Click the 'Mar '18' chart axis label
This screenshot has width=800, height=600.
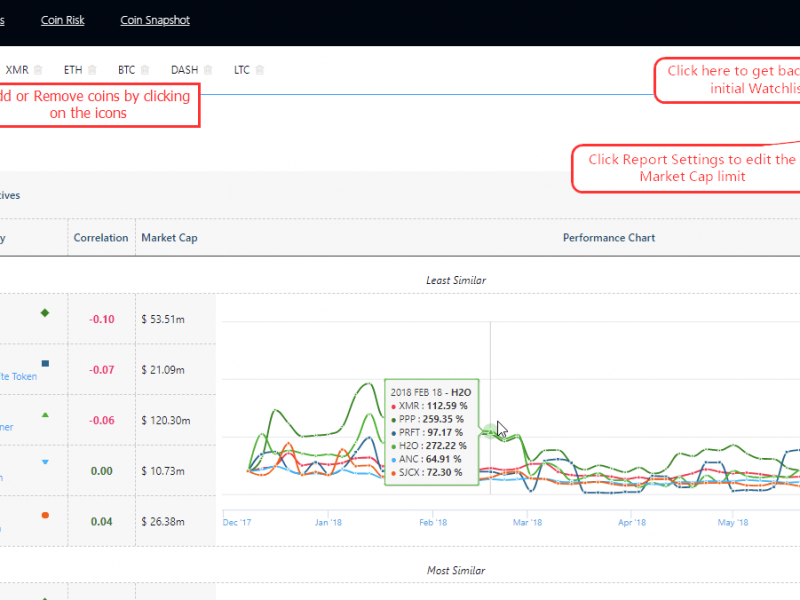[x=527, y=522]
